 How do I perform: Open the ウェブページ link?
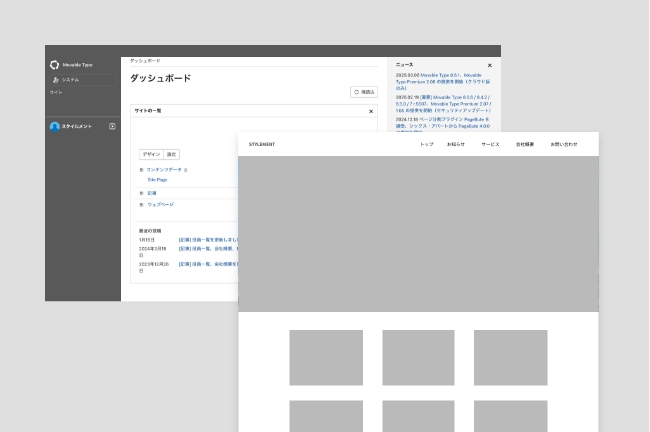[161, 205]
